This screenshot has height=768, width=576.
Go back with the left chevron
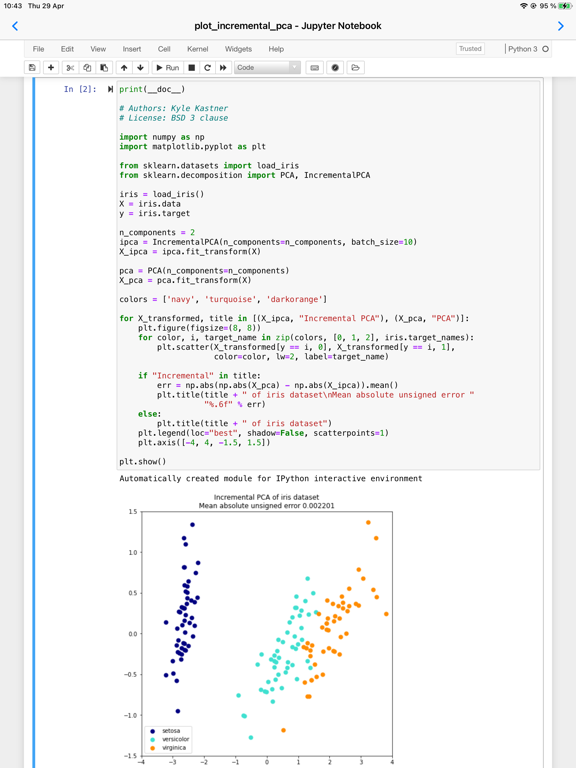(x=15, y=26)
